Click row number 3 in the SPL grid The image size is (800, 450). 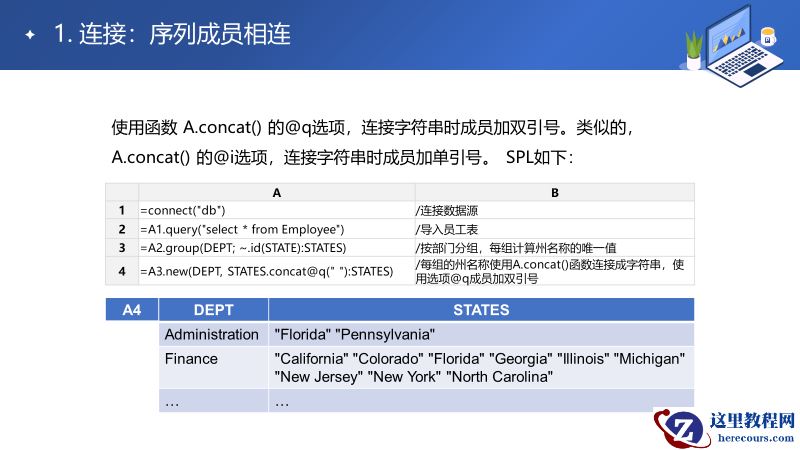pyautogui.click(x=122, y=248)
